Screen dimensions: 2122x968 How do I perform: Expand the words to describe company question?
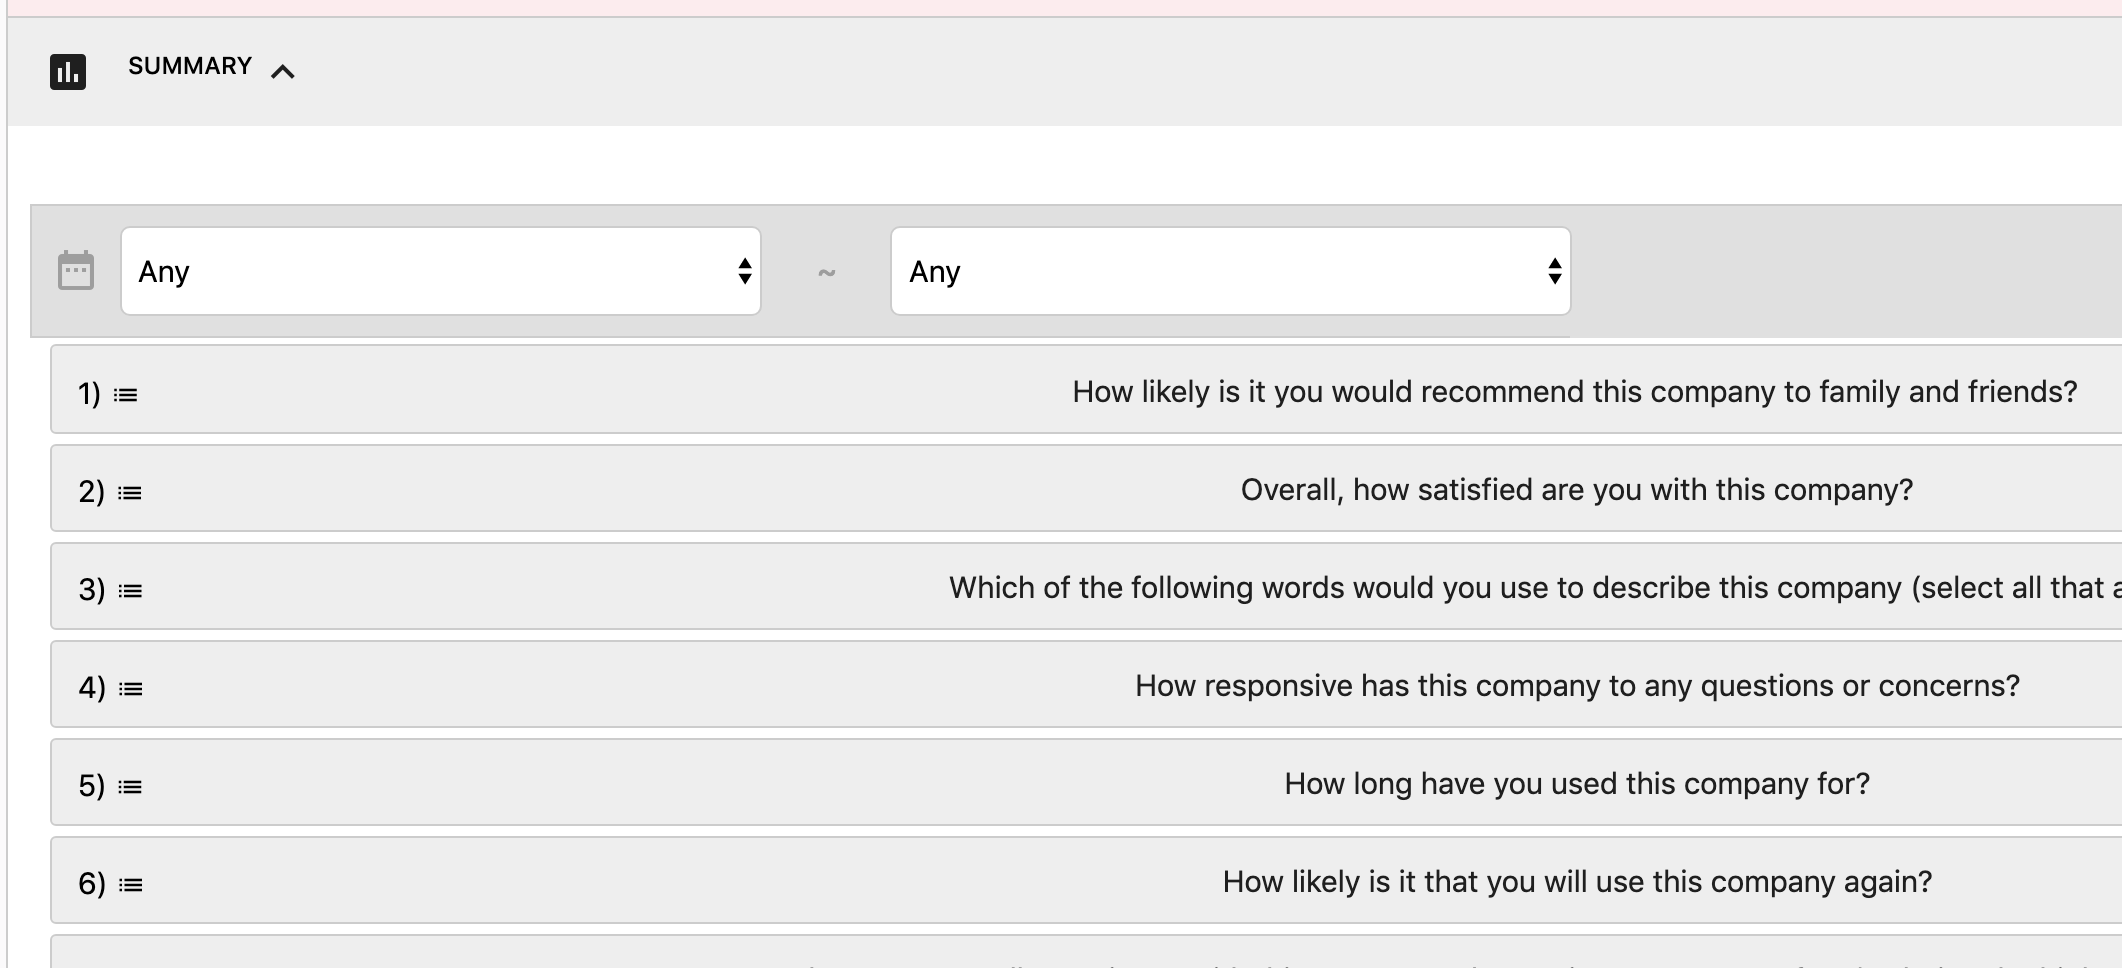click(x=1530, y=587)
